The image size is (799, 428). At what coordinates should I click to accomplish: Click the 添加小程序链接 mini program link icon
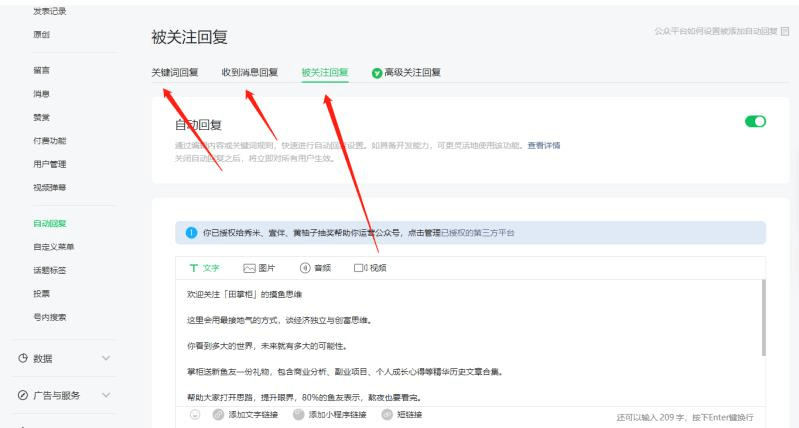298,416
